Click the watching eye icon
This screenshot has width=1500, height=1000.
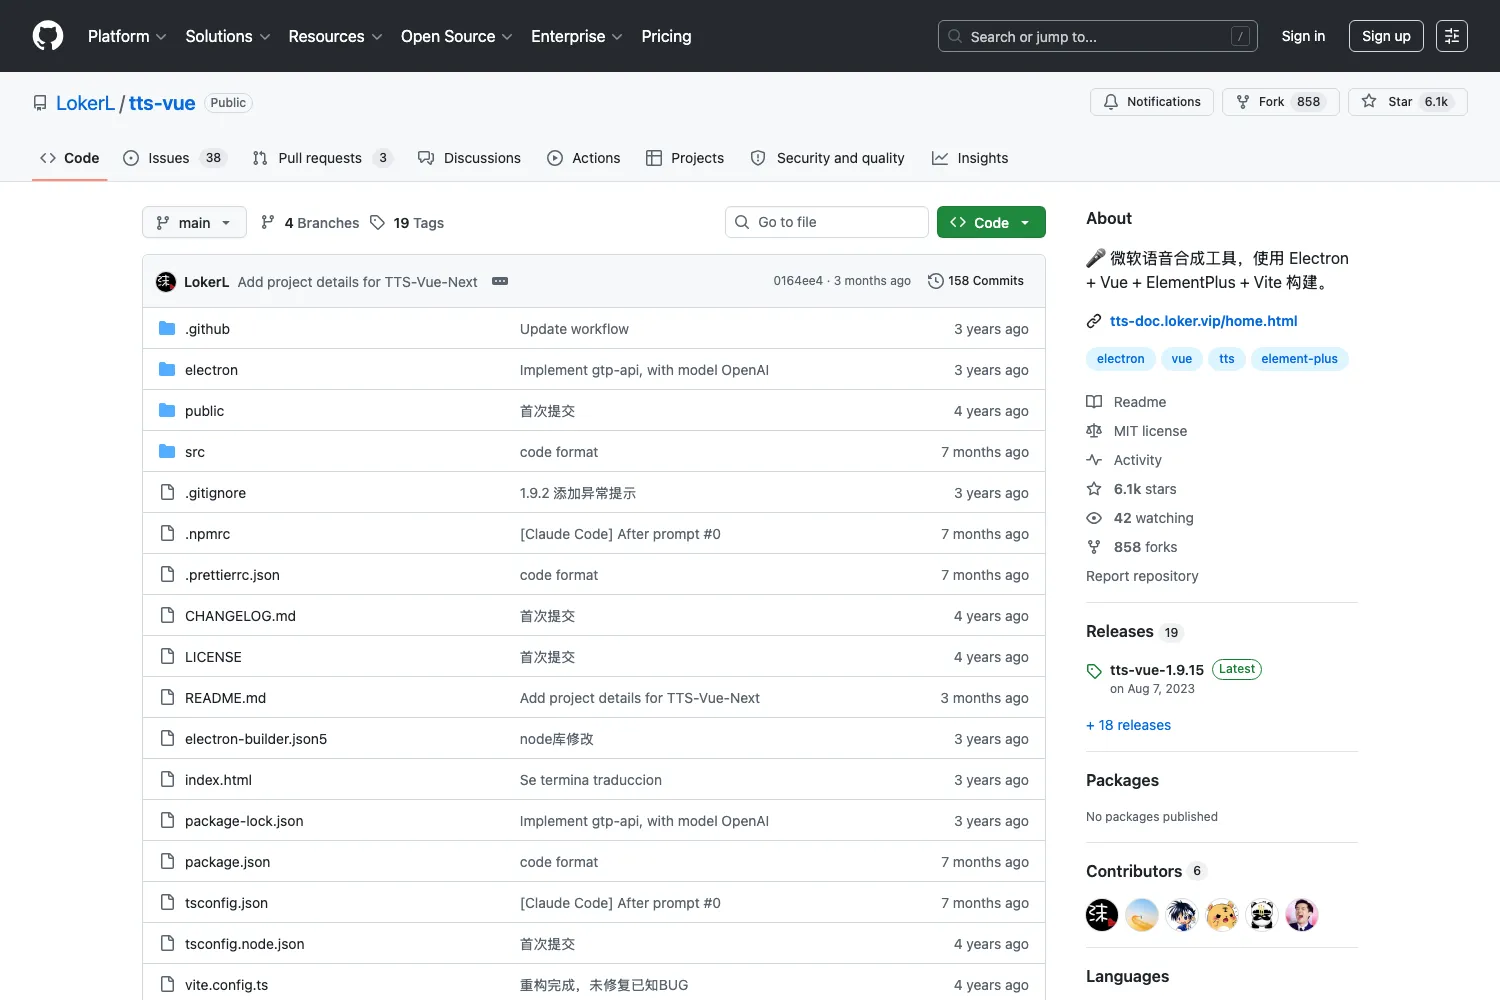(x=1094, y=517)
